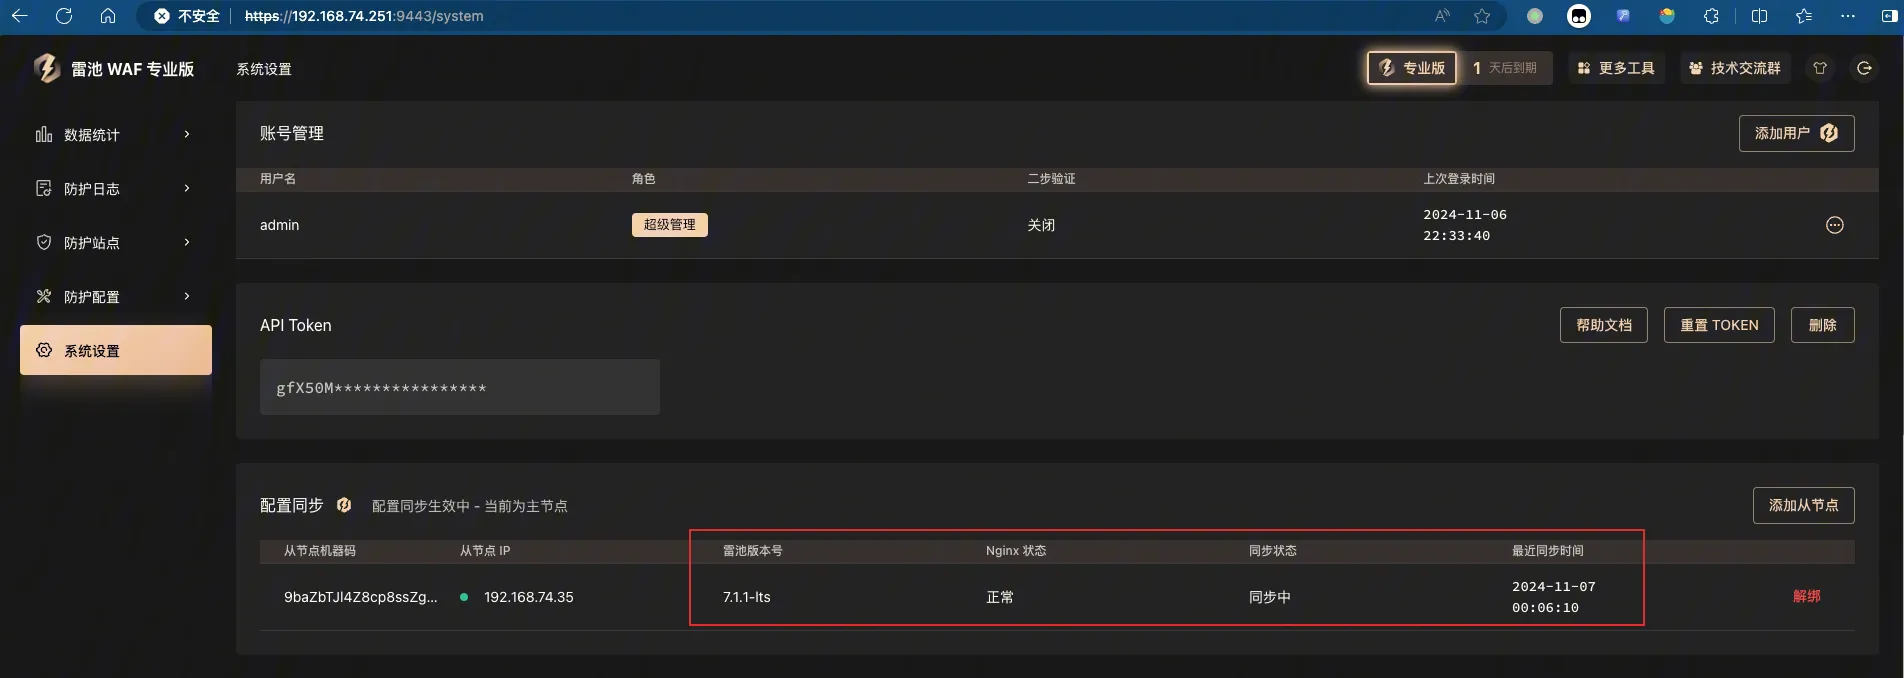
Task: Click the 添加从节点 button
Action: 1803,505
